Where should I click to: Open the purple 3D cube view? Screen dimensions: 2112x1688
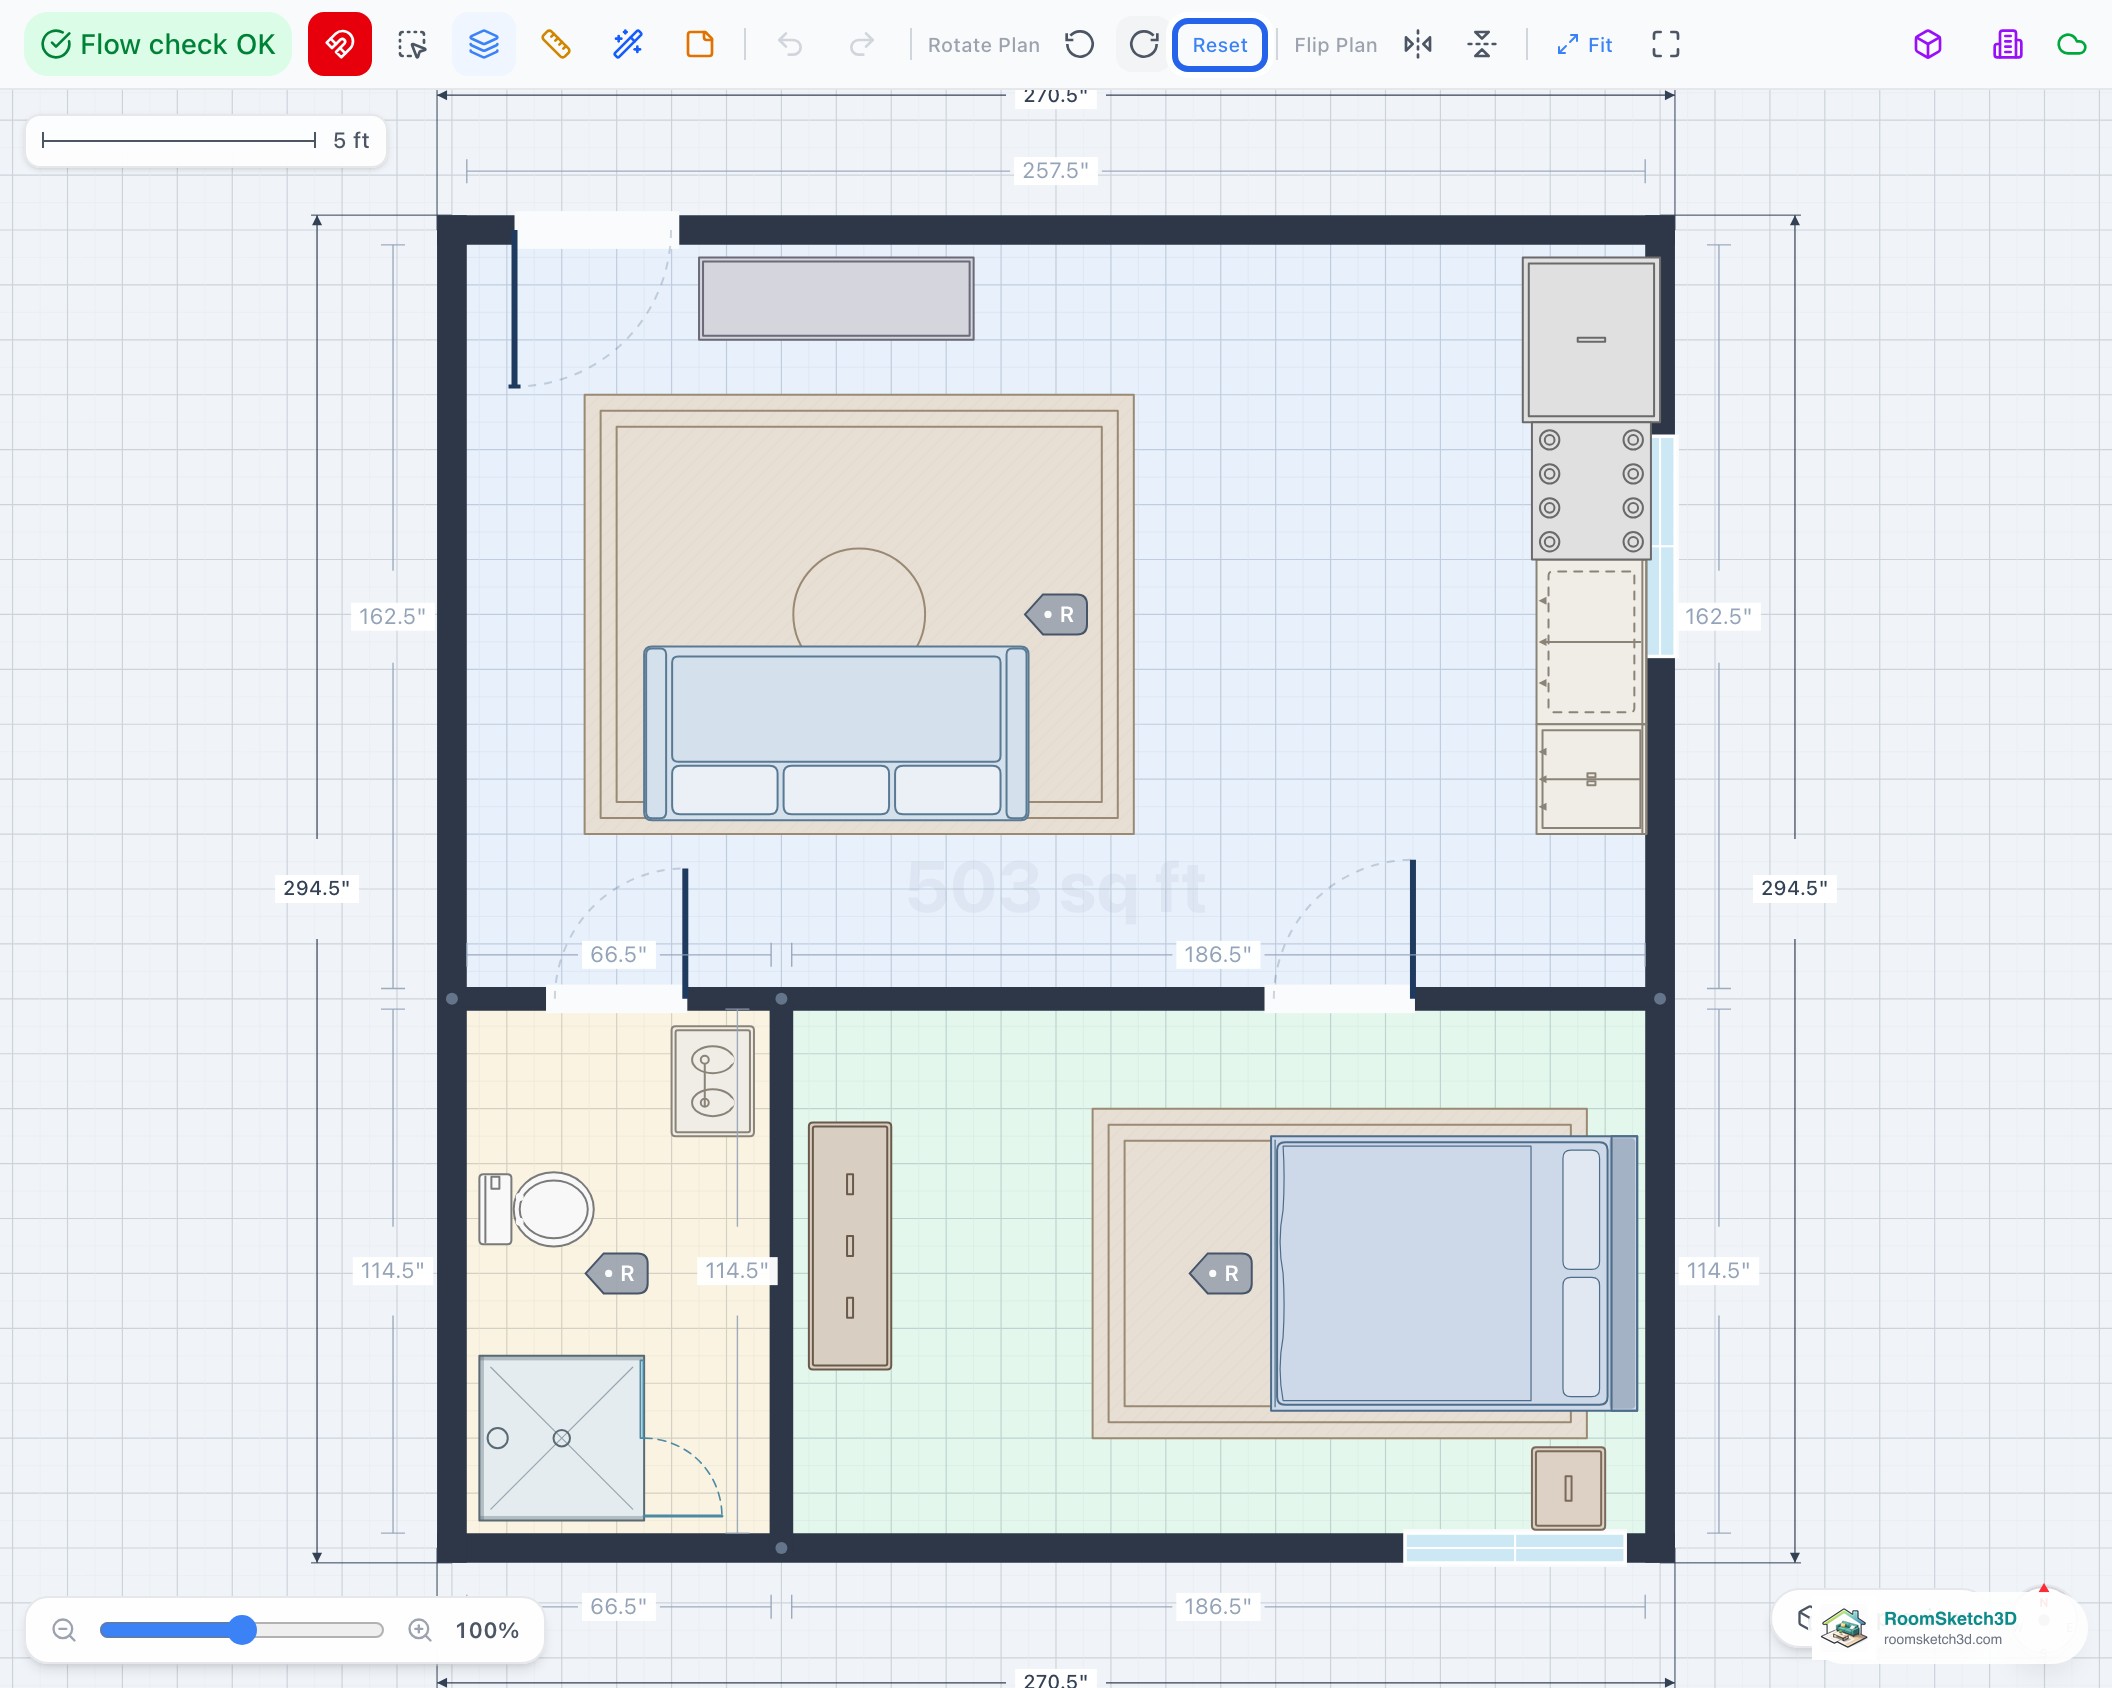coord(1928,44)
